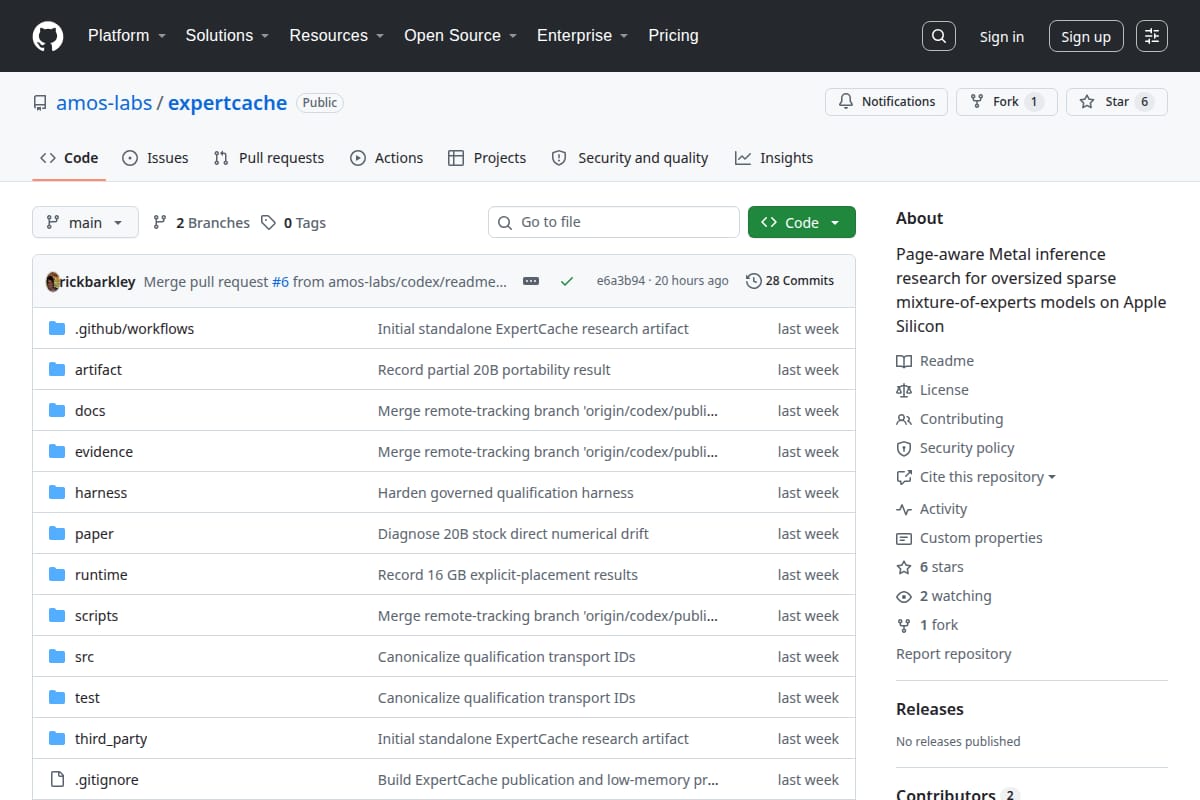Open the expertcache repository name link

pyautogui.click(x=227, y=102)
